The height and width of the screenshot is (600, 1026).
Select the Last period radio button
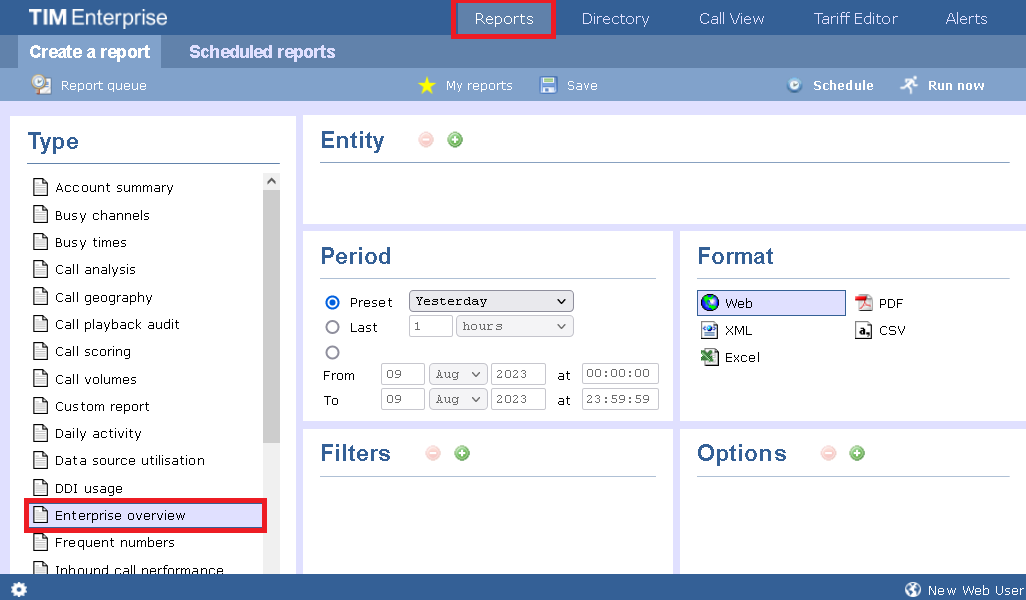(333, 327)
